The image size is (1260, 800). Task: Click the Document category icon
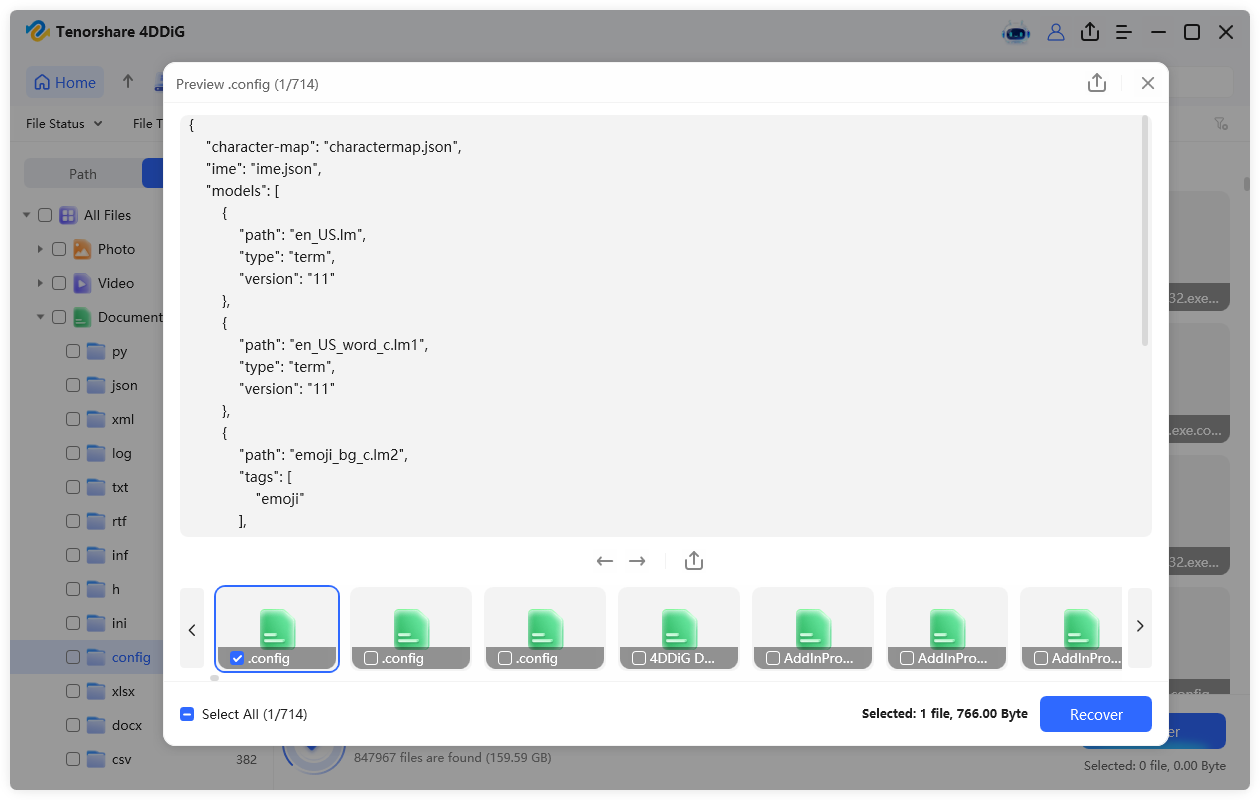82,317
